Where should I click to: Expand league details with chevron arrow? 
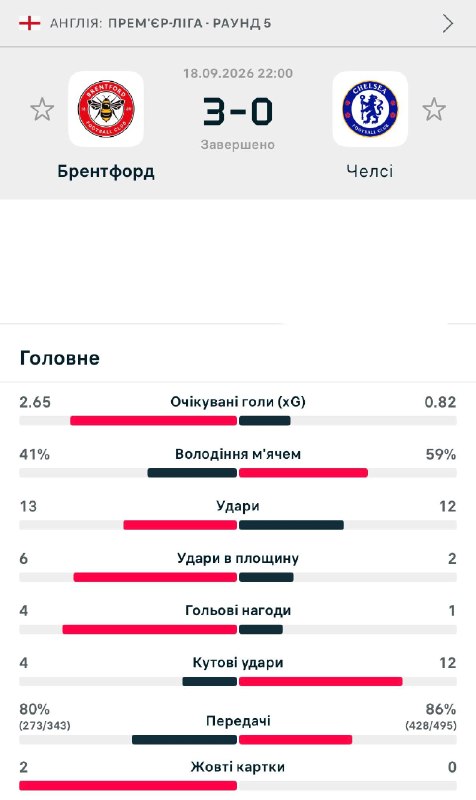pos(448,23)
